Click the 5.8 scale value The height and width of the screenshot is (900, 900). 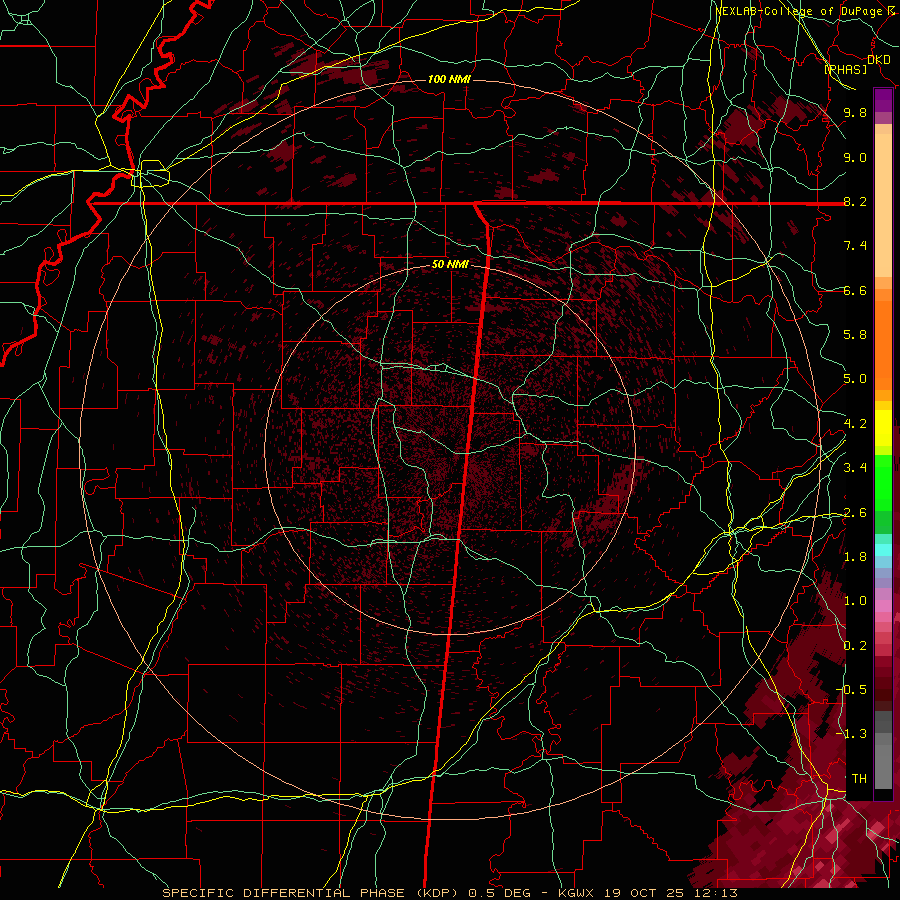coord(855,335)
